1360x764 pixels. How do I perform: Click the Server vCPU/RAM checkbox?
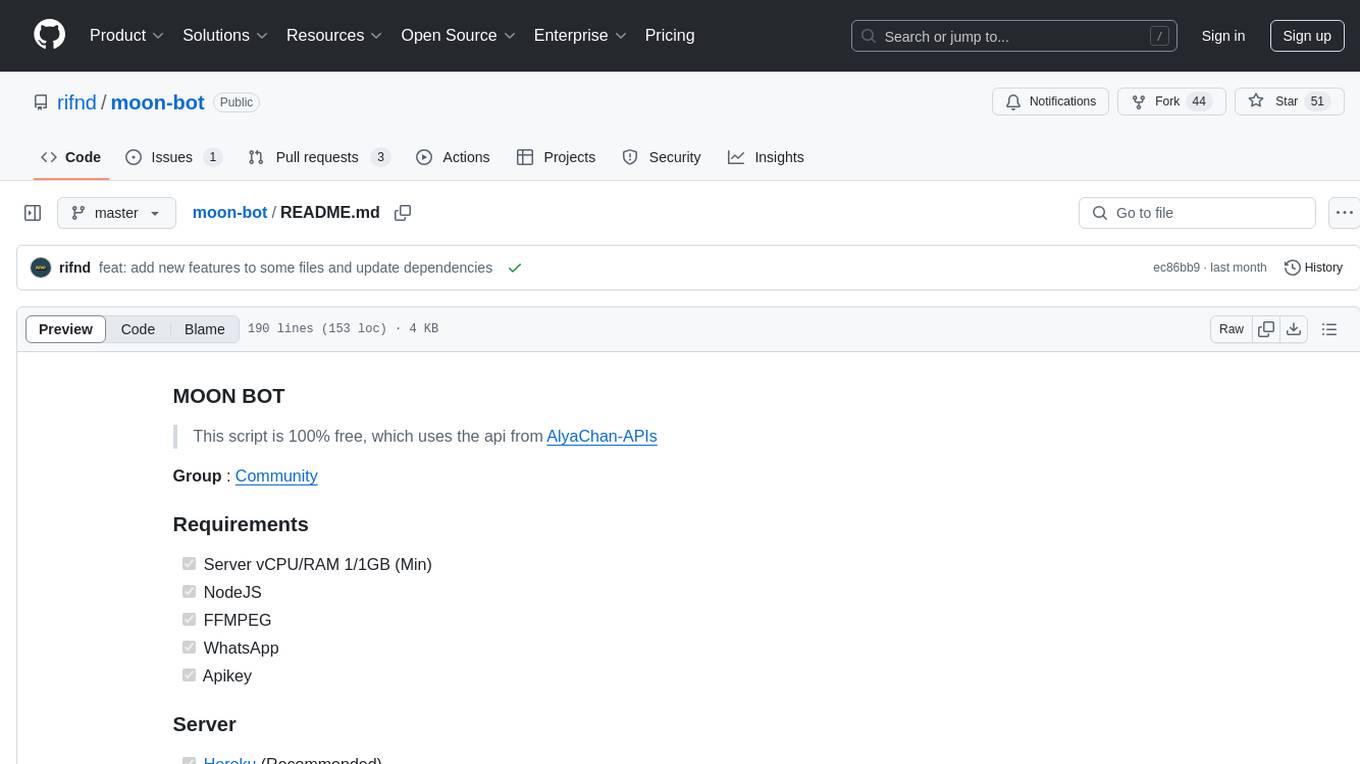pos(189,564)
